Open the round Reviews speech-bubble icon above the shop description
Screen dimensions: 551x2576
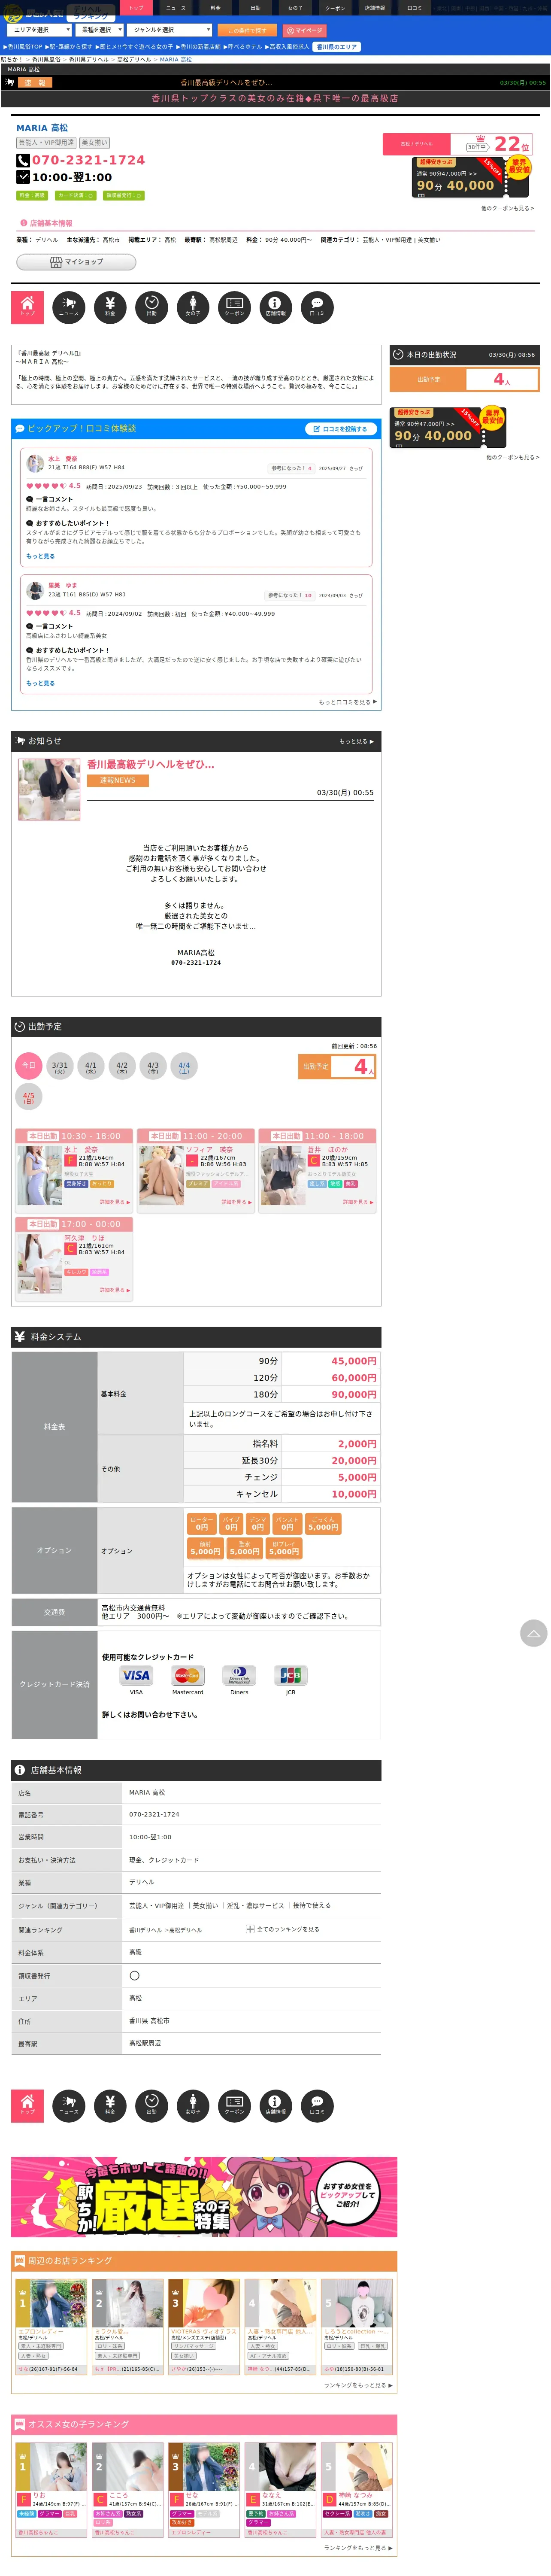coord(317,307)
